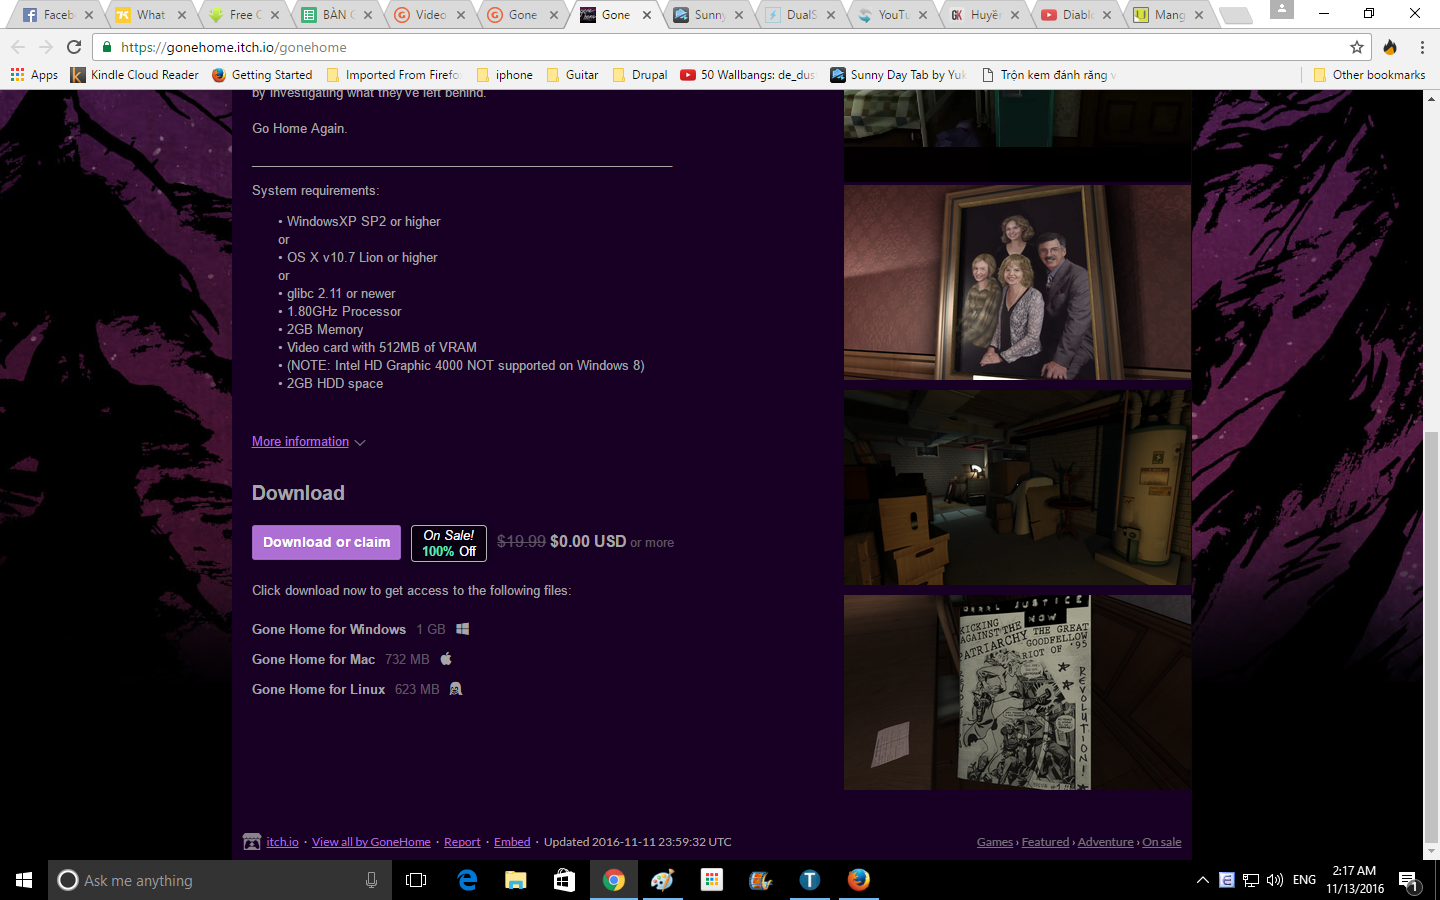Switch to the YouTube tab
Viewport: 1440px width, 900px height.
(892, 15)
